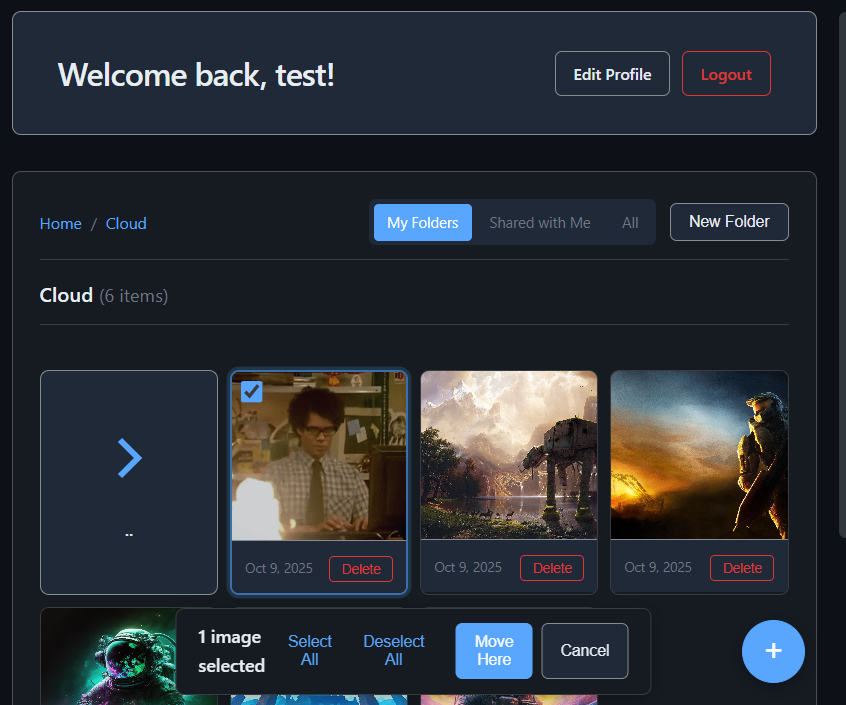Go to Home breadcrumb link
846x705 pixels.
[x=61, y=224]
